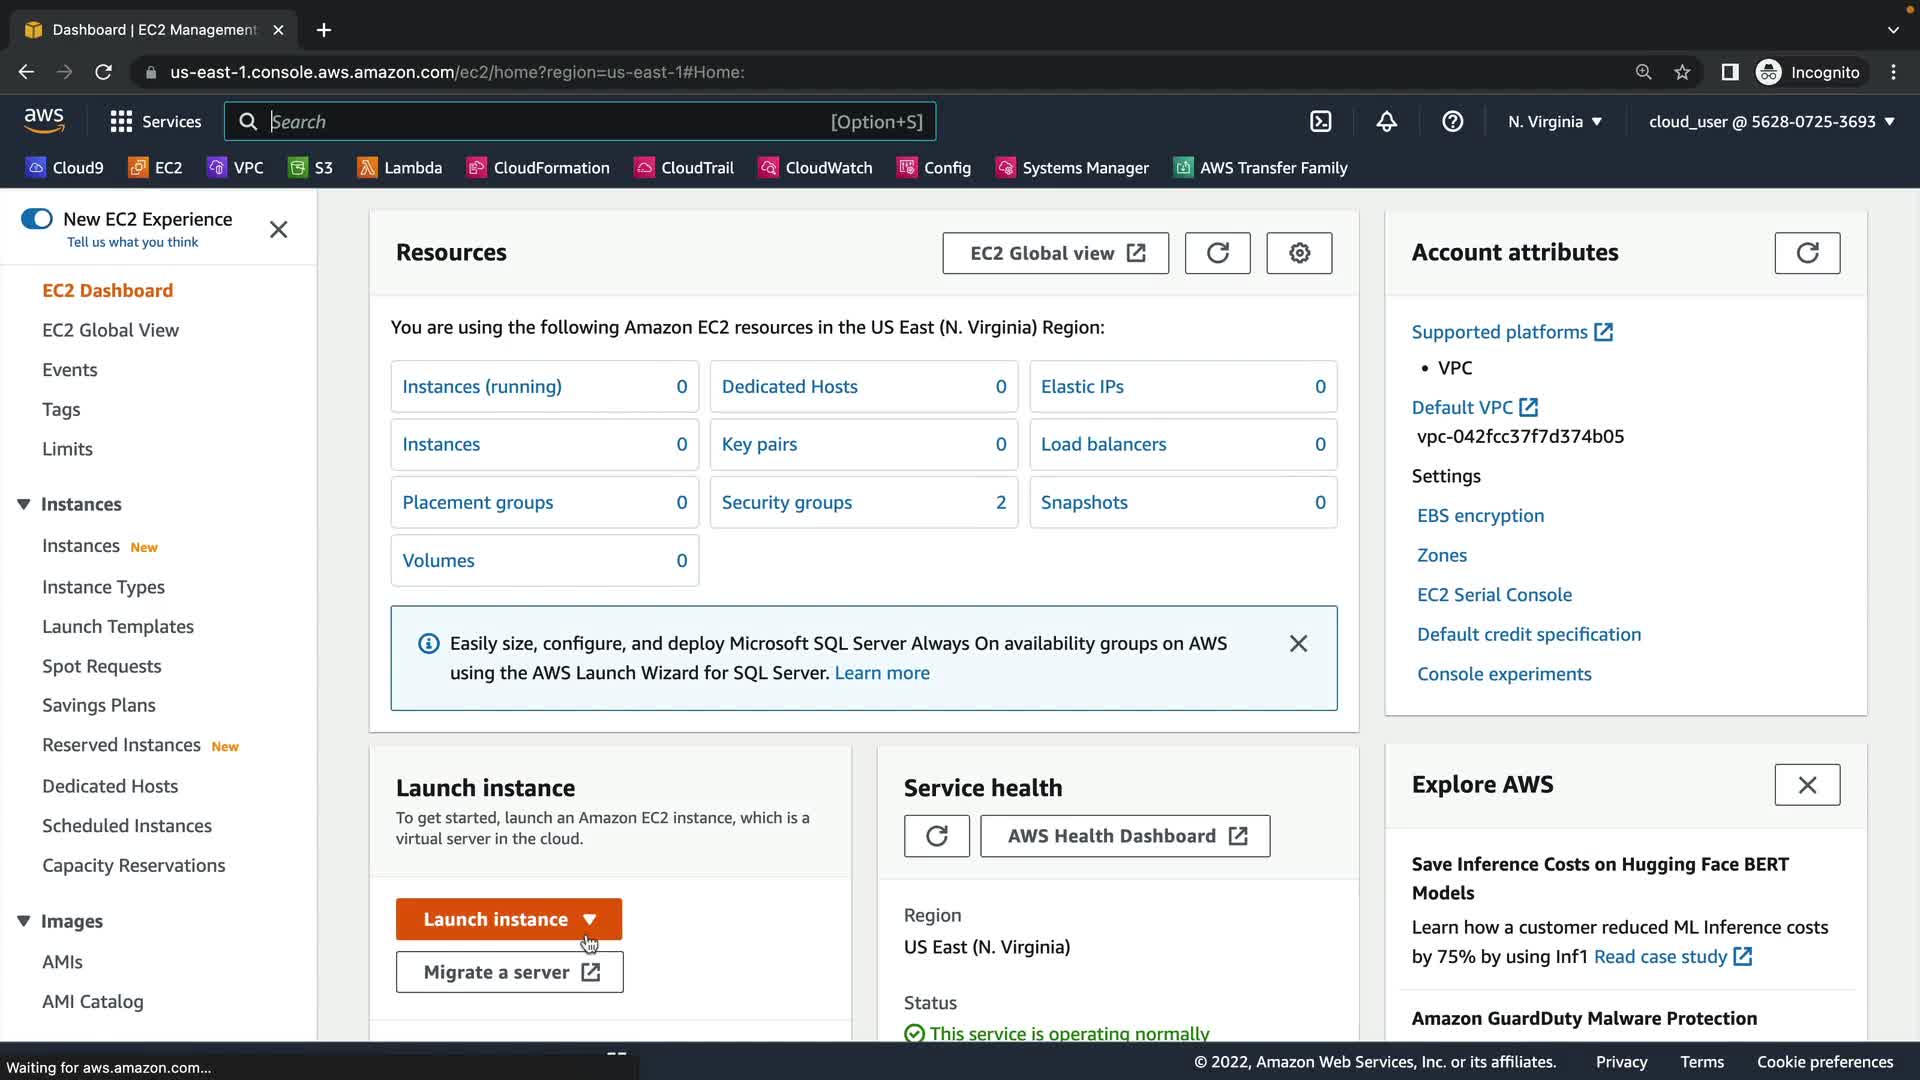1920x1080 pixels.
Task: Toggle the New EC2 Experience switch
Action: [37, 219]
